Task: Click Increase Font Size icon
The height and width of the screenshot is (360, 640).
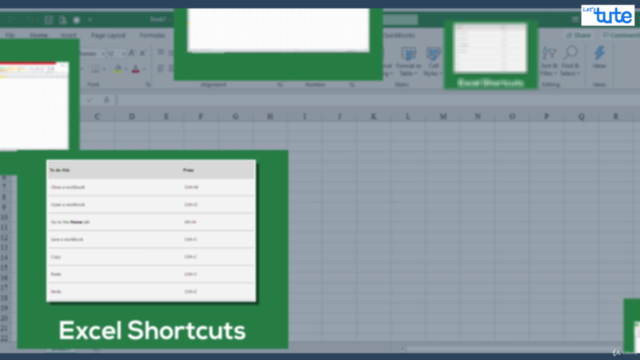Action: 132,53
